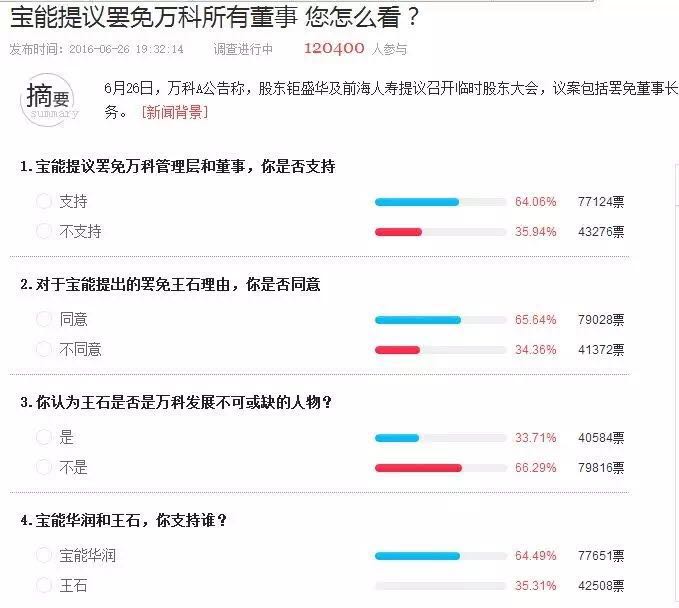Select 王石 radio button in question 4

click(43, 586)
